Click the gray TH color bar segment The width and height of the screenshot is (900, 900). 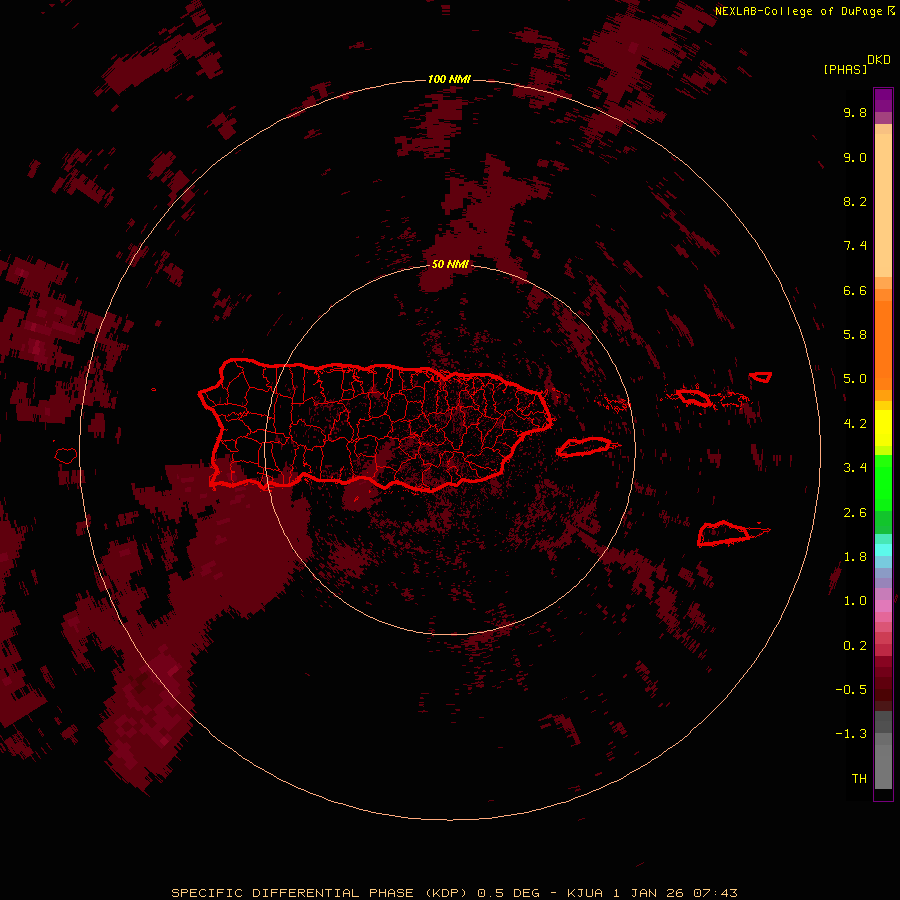(x=883, y=767)
